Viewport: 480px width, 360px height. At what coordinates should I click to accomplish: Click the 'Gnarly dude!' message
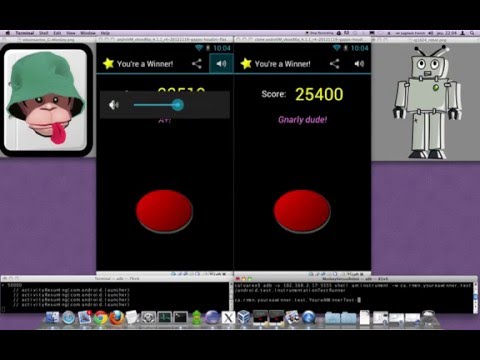[x=303, y=120]
